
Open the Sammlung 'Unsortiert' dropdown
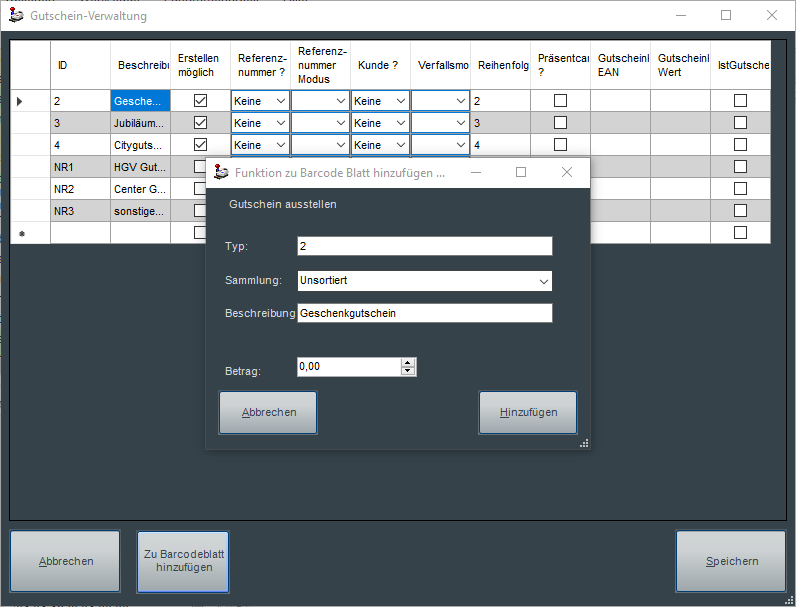(x=543, y=281)
